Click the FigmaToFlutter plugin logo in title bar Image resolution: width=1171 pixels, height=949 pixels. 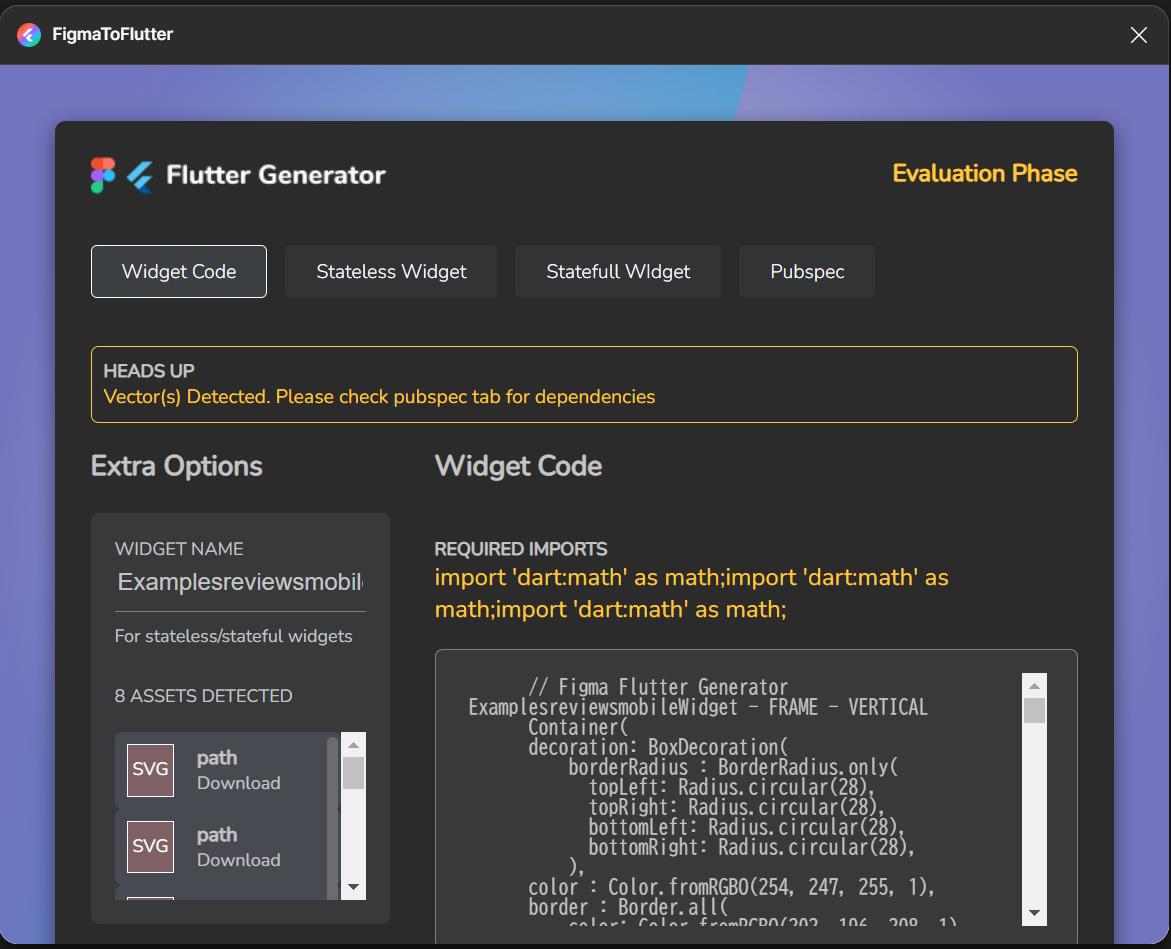click(x=29, y=34)
